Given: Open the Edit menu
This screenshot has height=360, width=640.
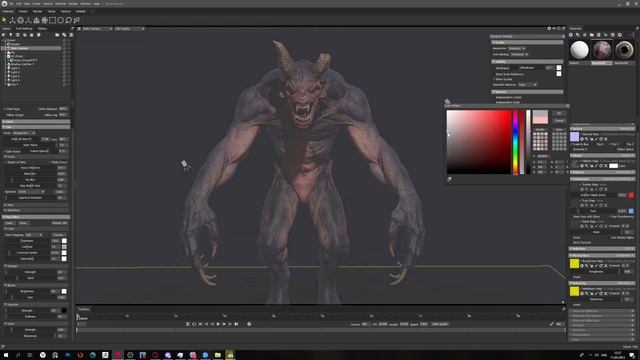Looking at the screenshot, I should tap(18, 4).
